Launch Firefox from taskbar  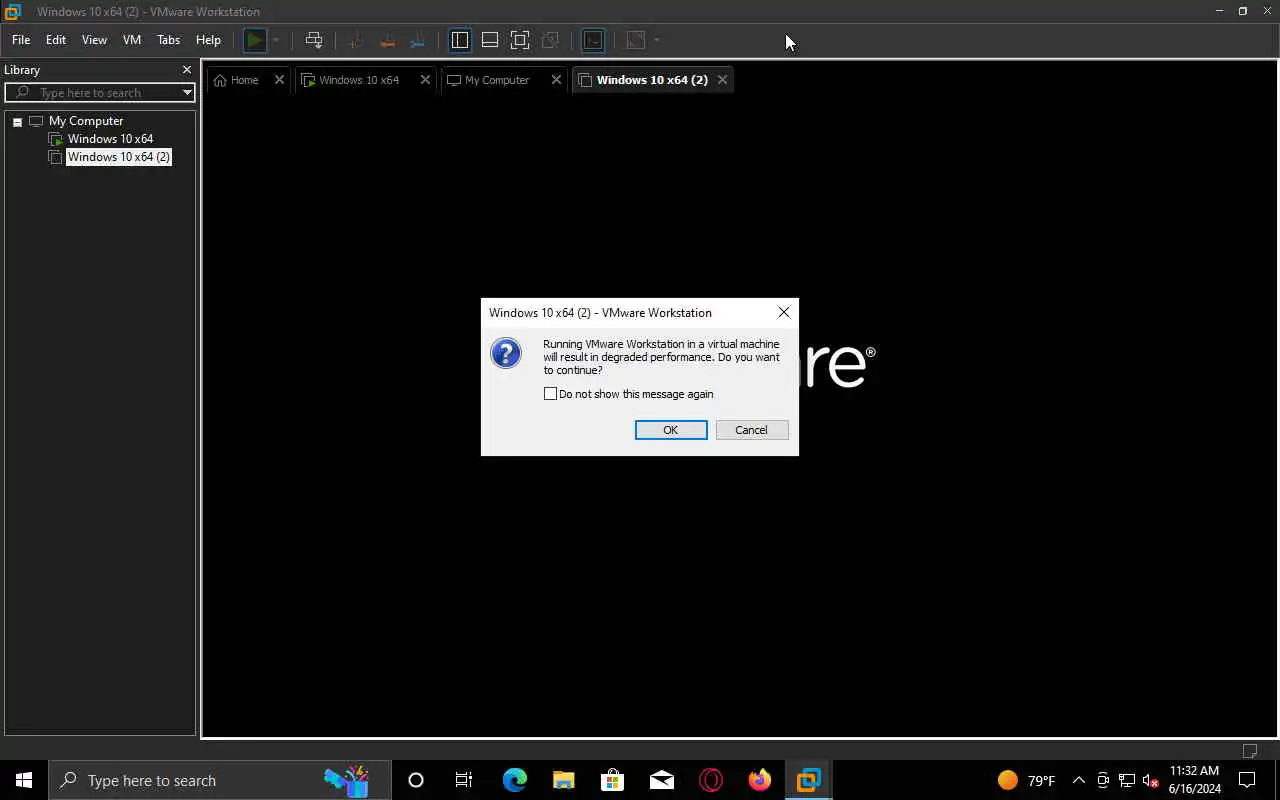pos(760,780)
